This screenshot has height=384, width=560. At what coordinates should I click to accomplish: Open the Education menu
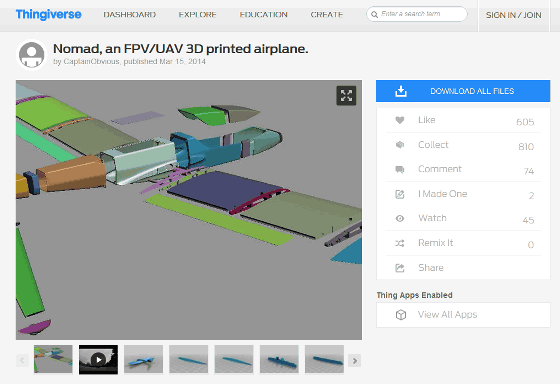coord(264,15)
